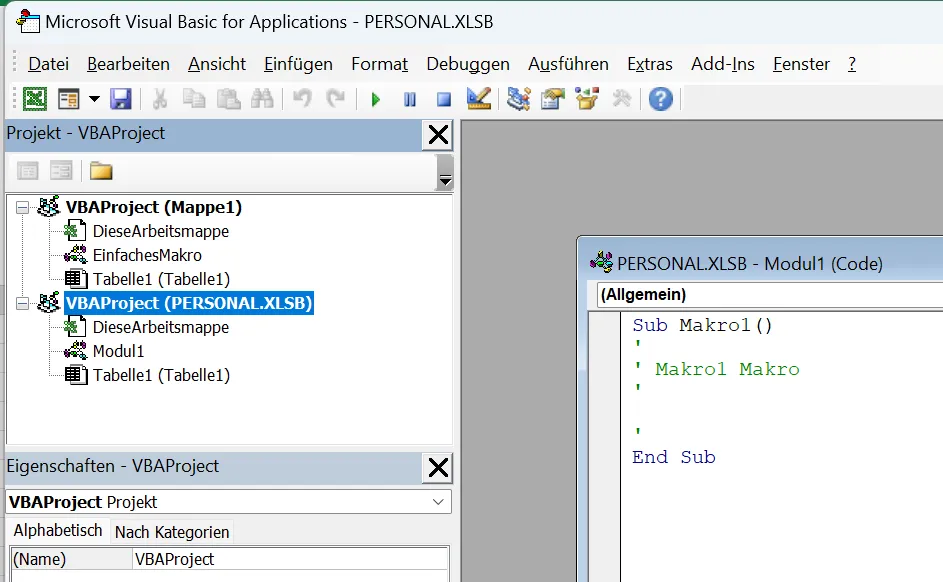The width and height of the screenshot is (943, 582).
Task: Open the Insert object dropdown arrow
Action: tap(94, 99)
